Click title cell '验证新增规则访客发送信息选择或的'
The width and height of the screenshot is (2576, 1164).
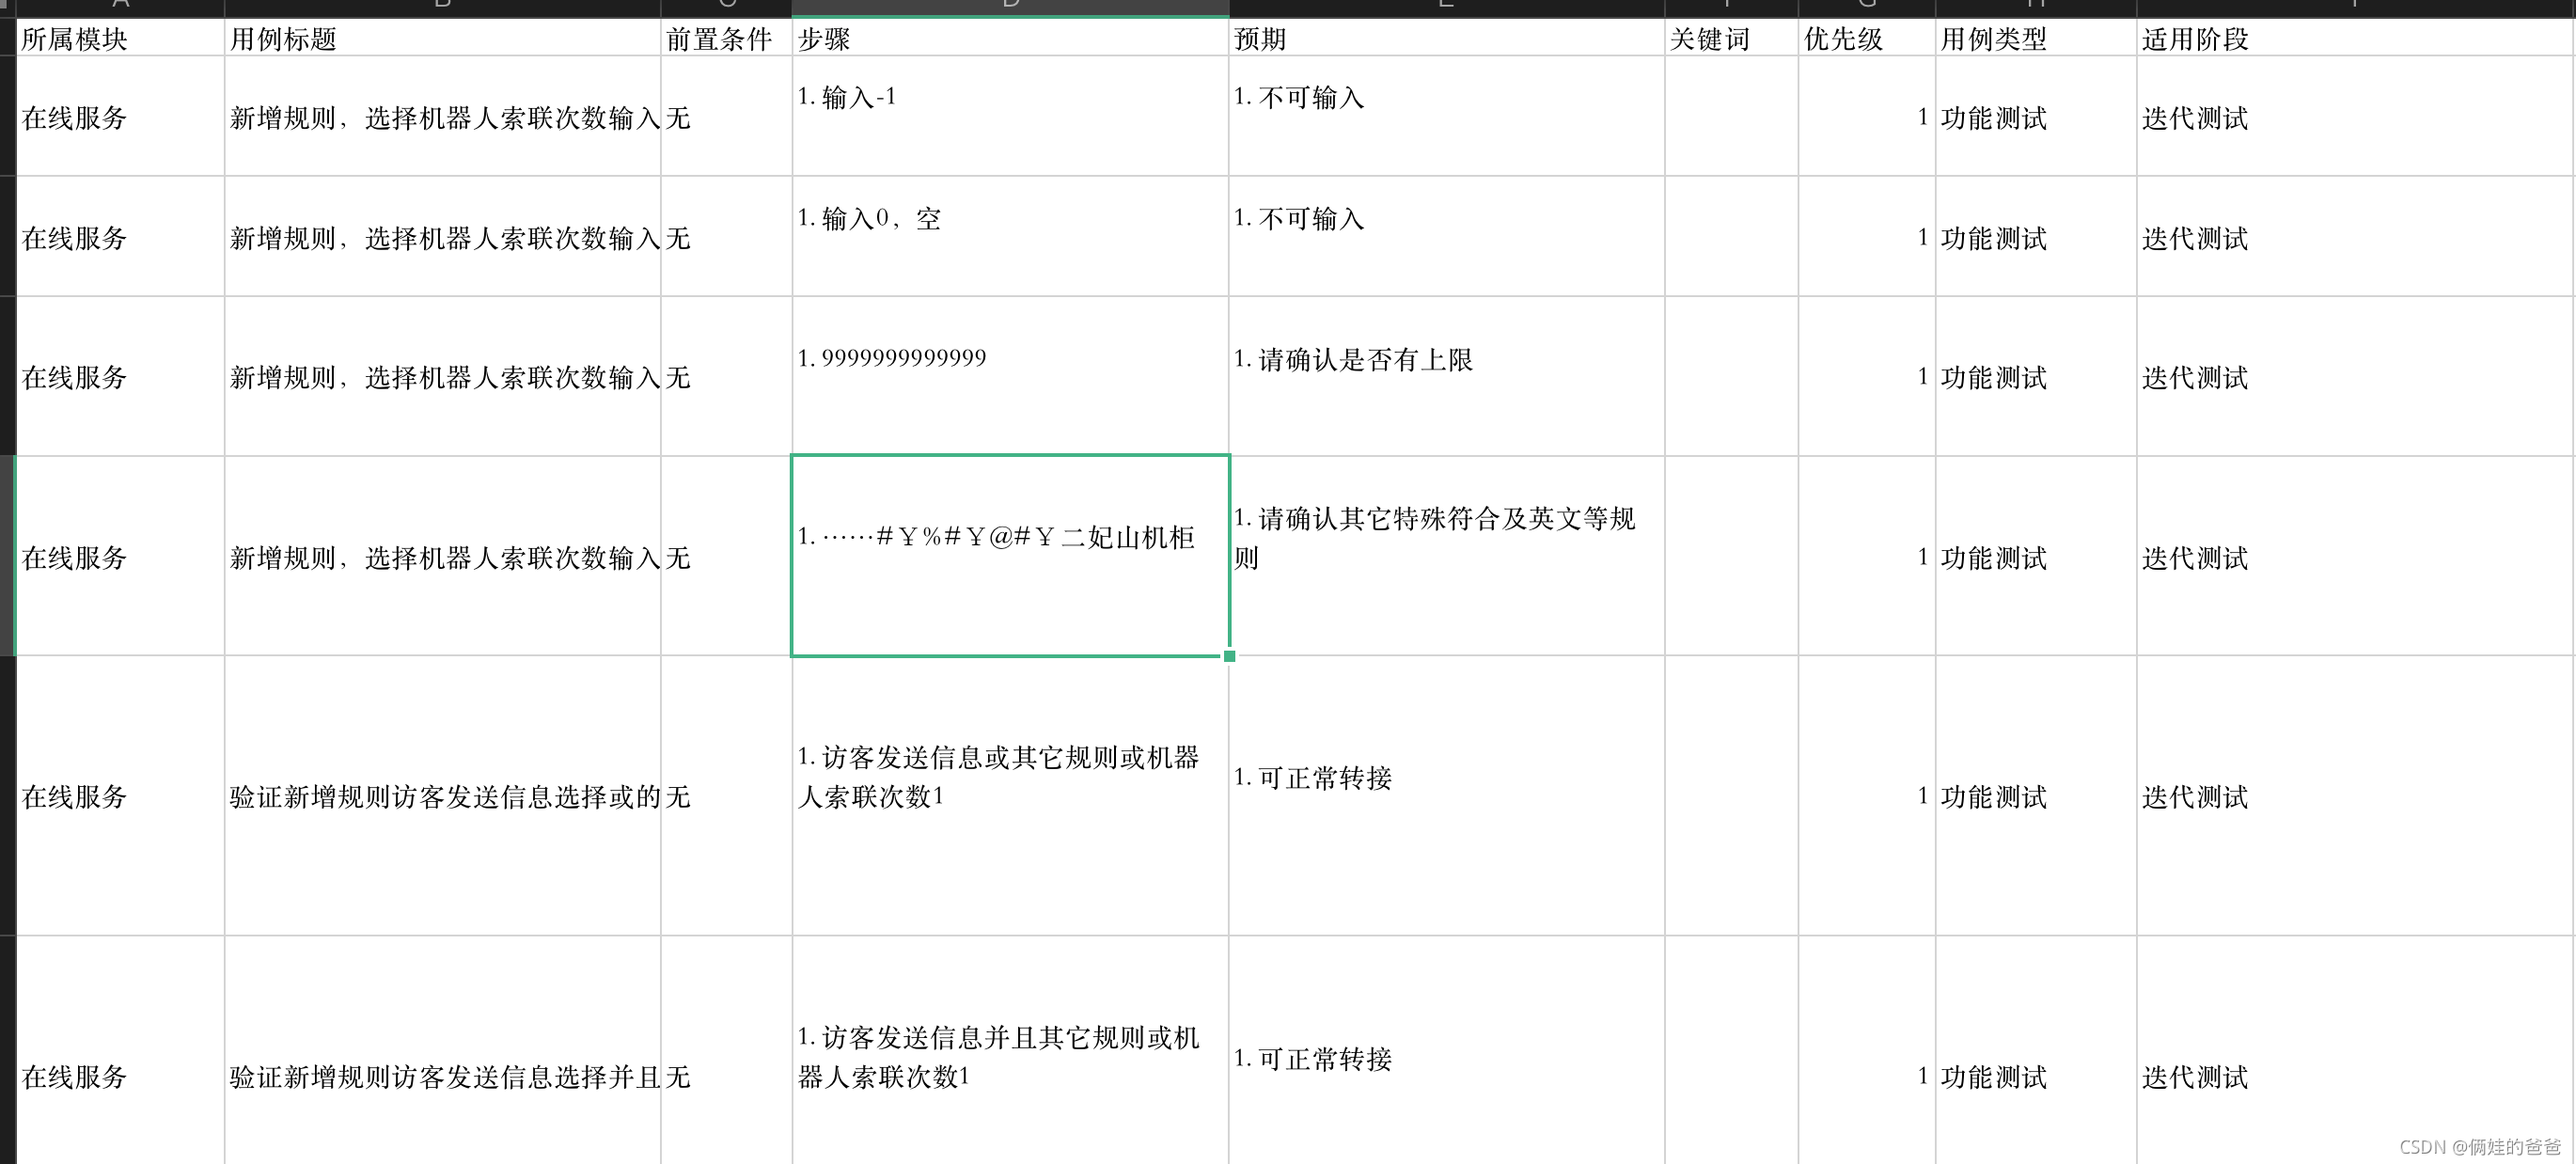(x=442, y=796)
